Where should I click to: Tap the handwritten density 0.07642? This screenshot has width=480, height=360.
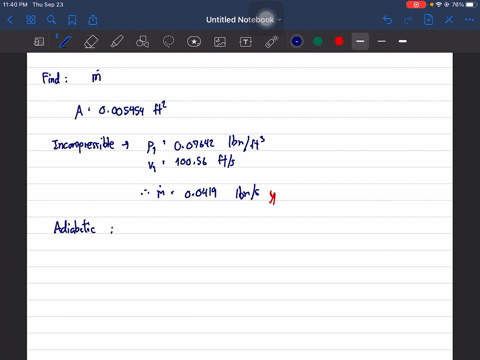pos(194,145)
